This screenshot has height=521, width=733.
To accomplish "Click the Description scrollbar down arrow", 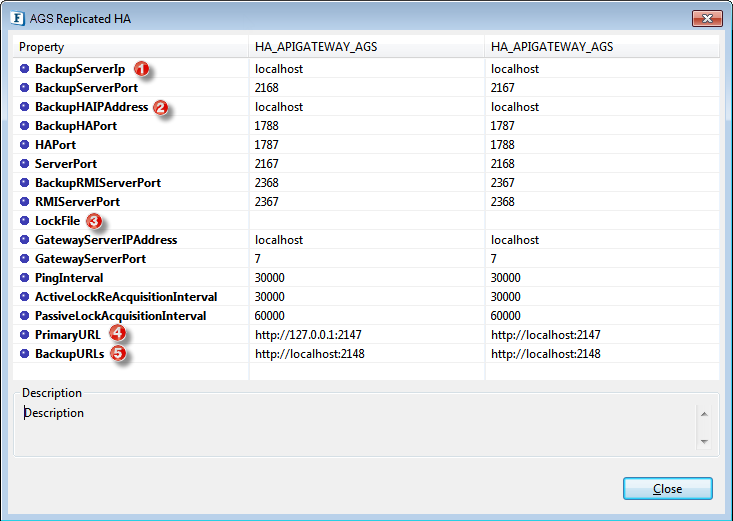I will pos(704,441).
